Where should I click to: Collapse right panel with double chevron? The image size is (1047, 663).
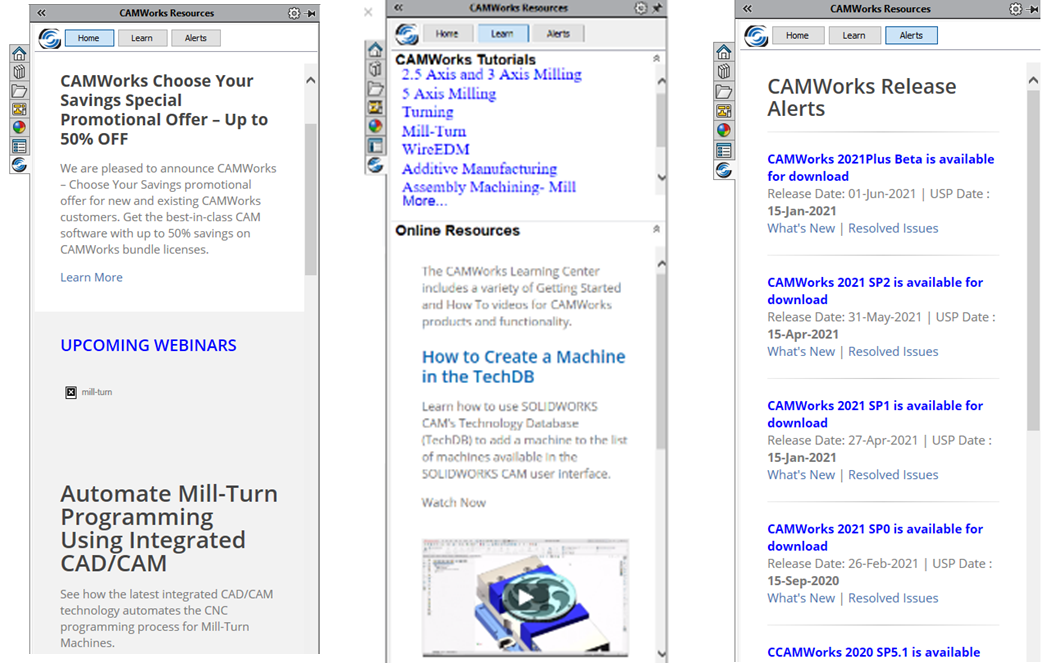(x=747, y=9)
